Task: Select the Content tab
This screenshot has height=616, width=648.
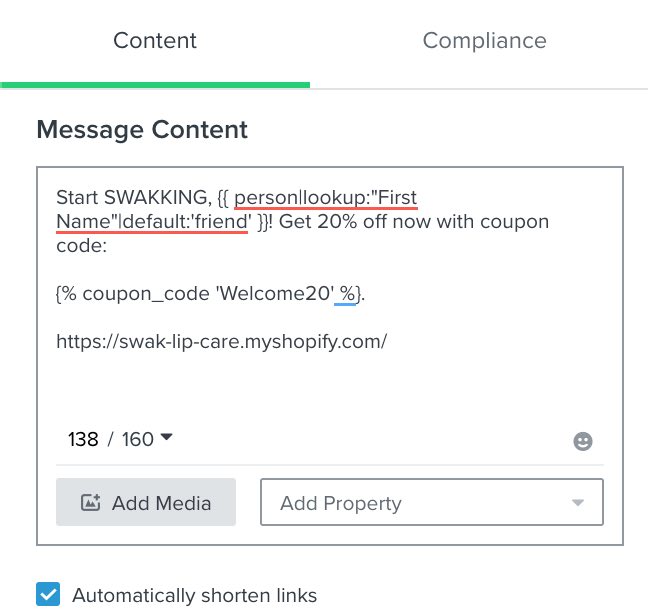Action: click(155, 41)
